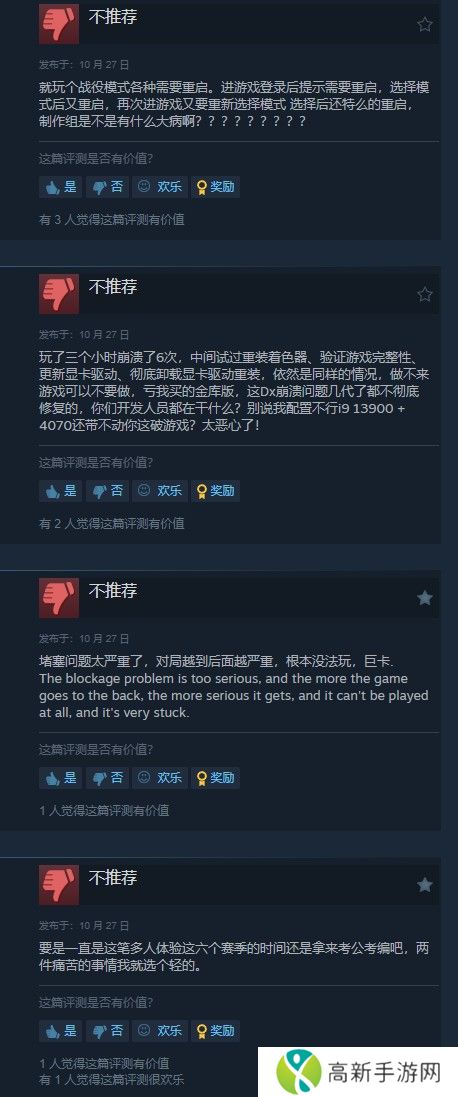The width and height of the screenshot is (458, 1097).
Task: Mark the blockage review as 欢乐
Action: pos(160,777)
